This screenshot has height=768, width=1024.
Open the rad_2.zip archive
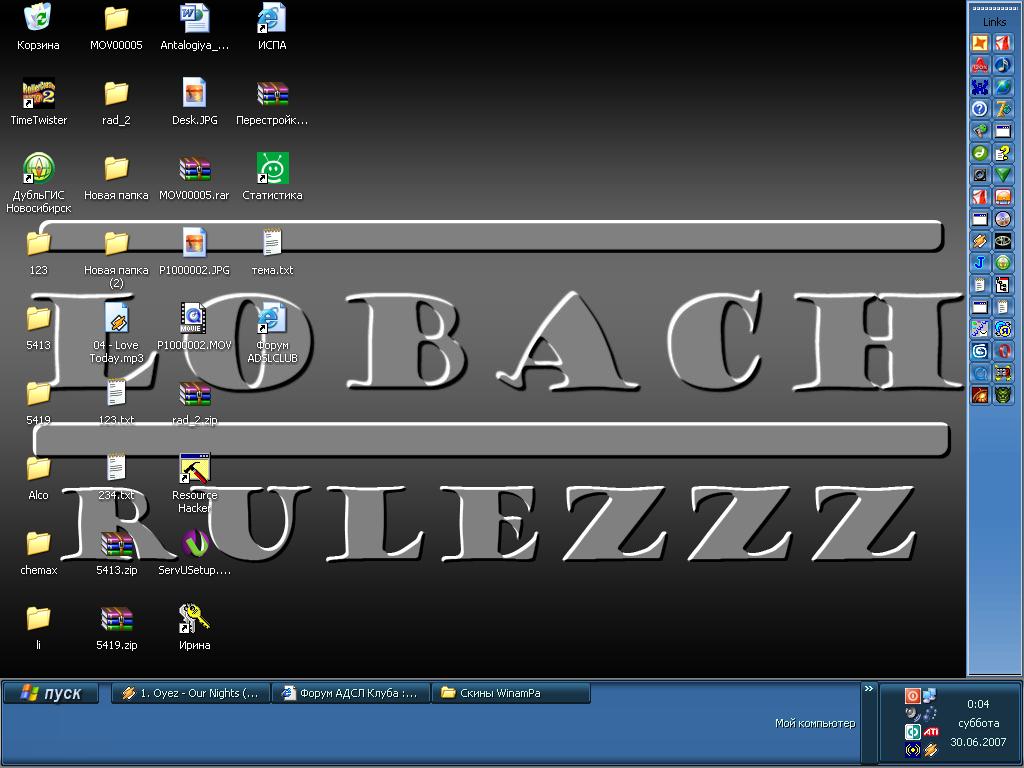pos(195,402)
